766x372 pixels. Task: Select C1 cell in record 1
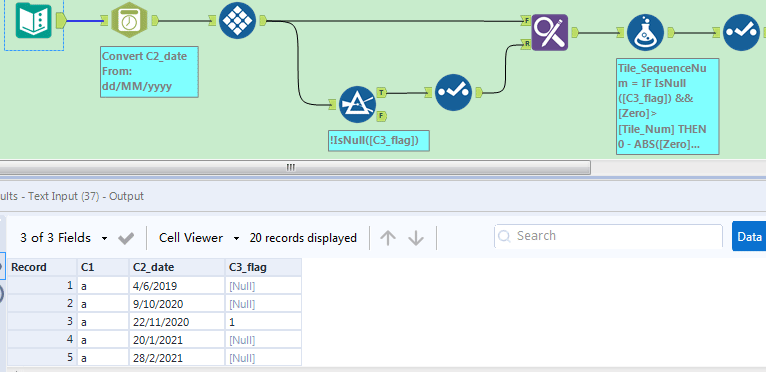click(103, 286)
